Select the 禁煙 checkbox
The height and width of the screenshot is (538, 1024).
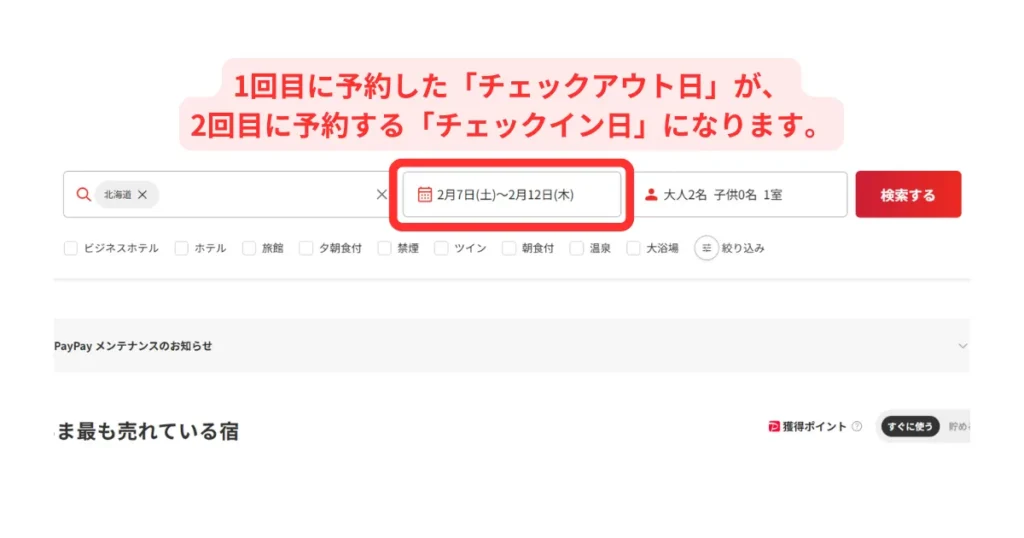point(385,249)
